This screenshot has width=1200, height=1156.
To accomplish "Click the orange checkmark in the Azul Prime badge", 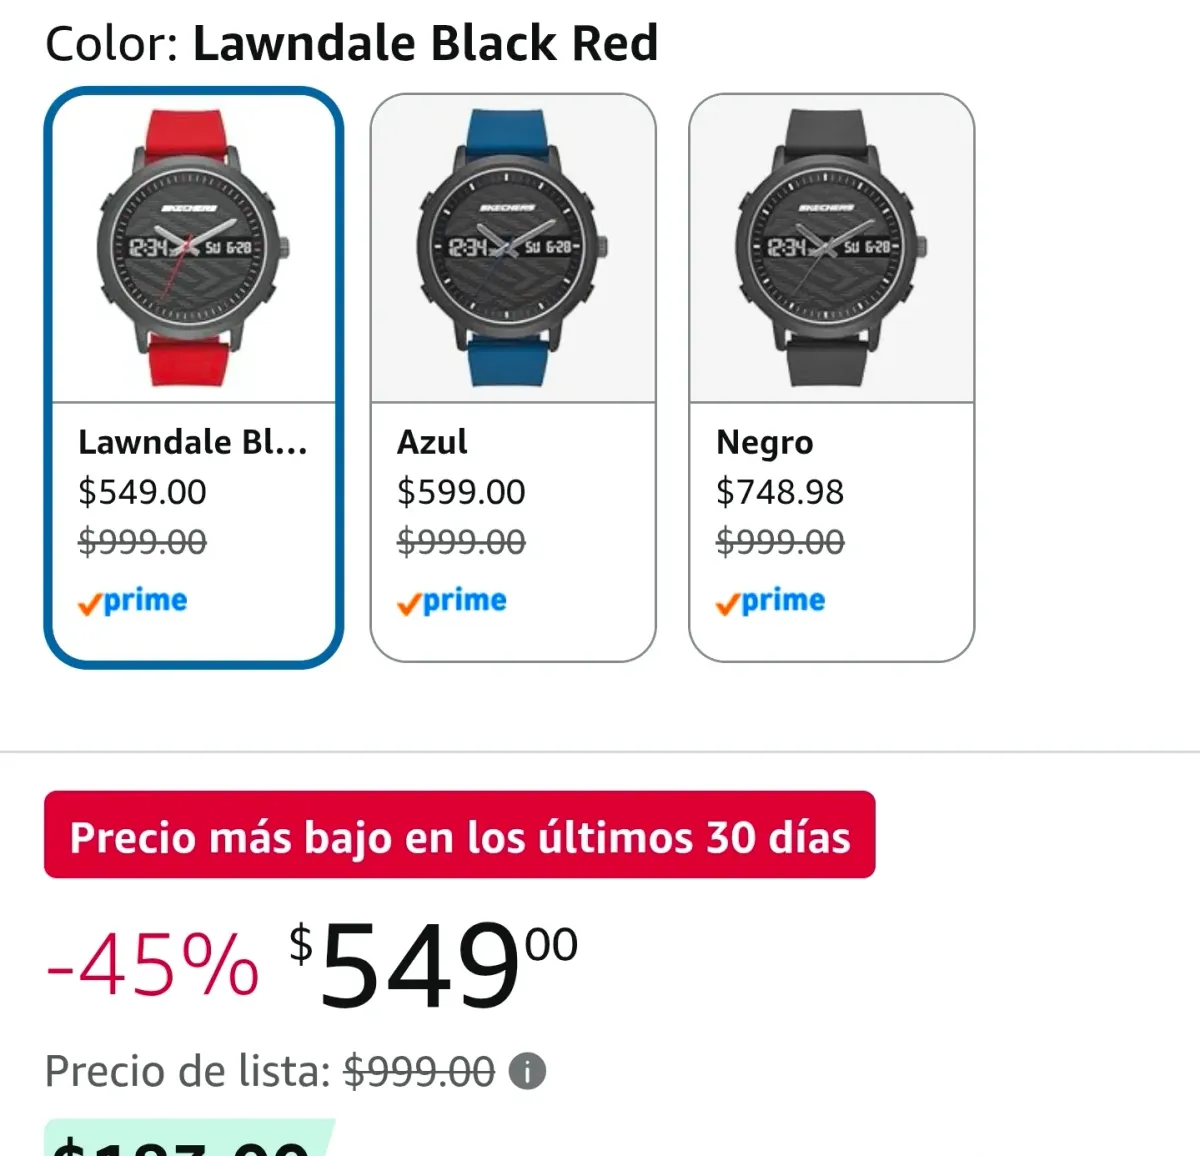I will 406,600.
